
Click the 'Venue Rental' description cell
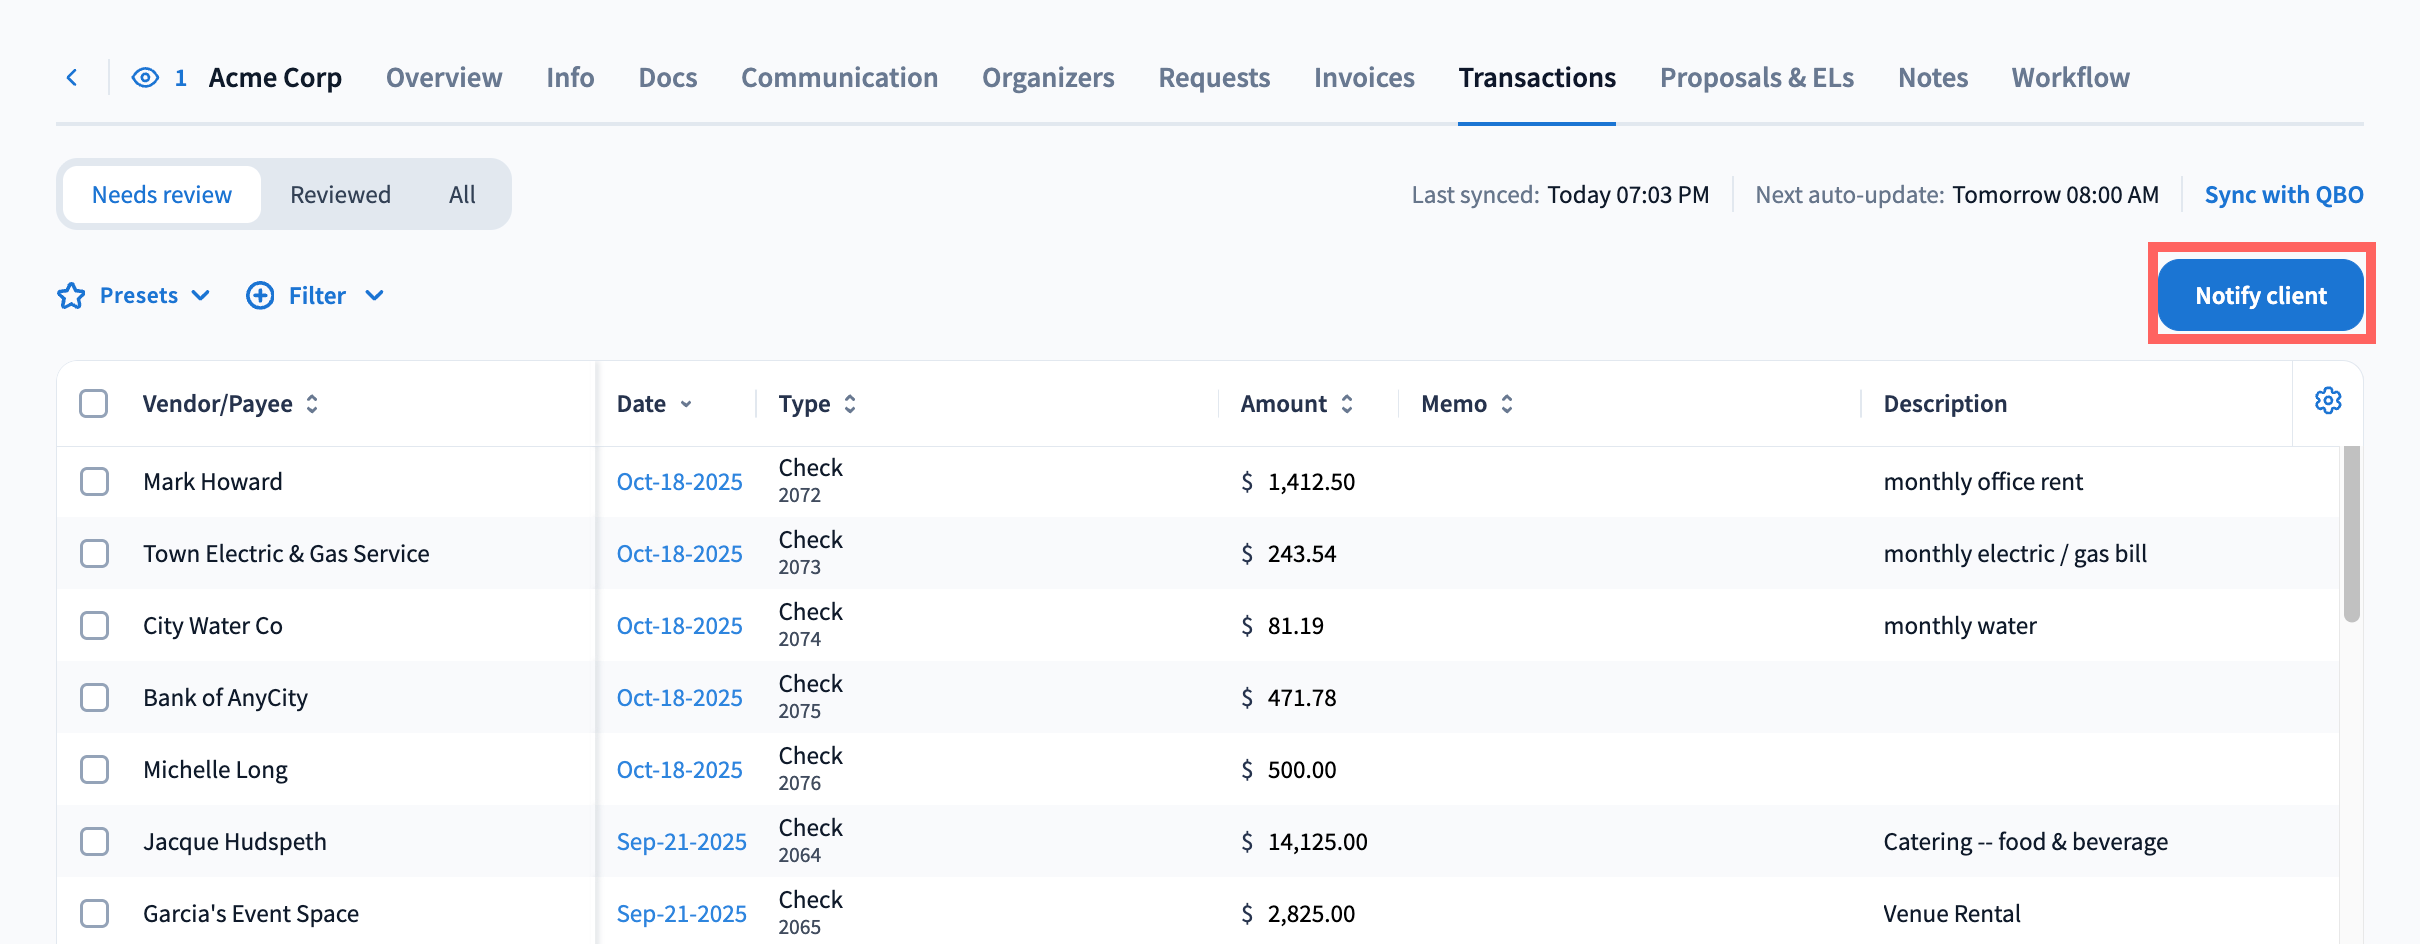tap(1952, 914)
